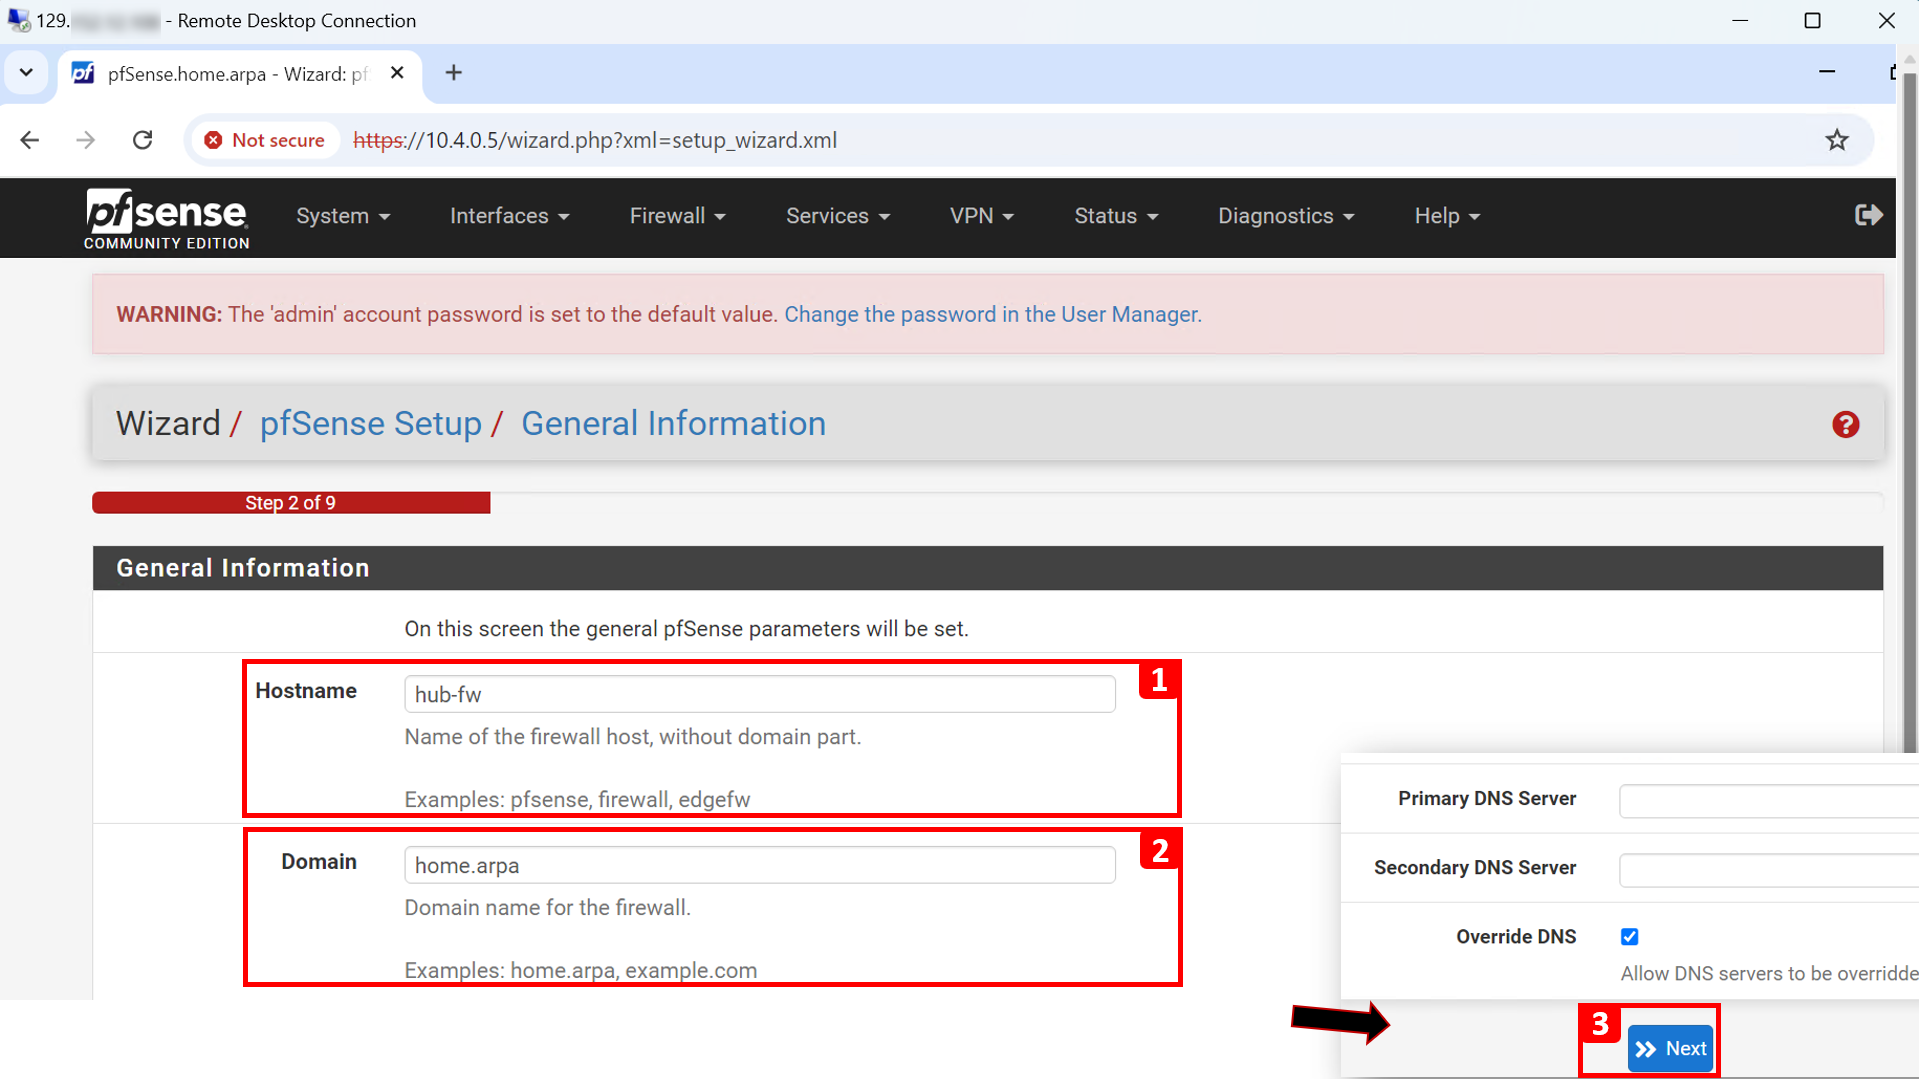Click the Hostname field label

(x=306, y=691)
